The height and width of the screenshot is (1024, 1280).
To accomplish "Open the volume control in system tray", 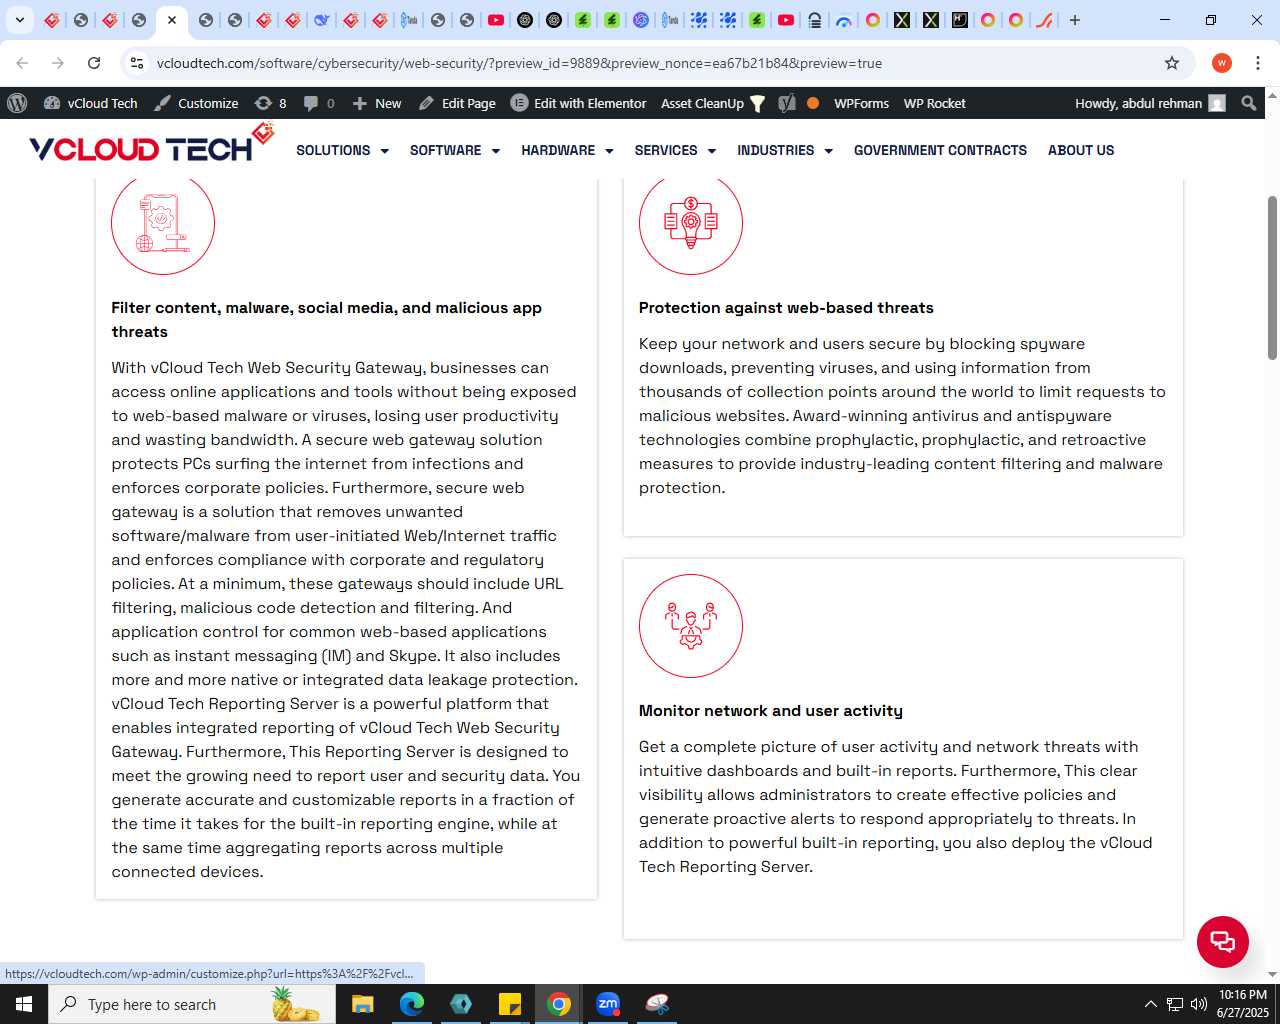I will pos(1199,1004).
